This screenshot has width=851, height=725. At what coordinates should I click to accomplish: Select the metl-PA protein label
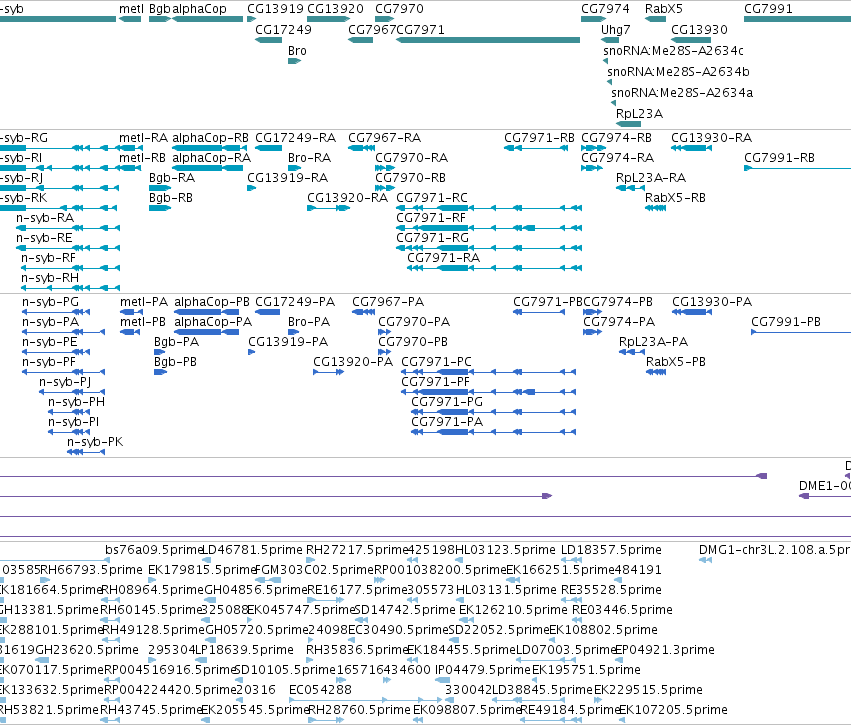coord(144,302)
